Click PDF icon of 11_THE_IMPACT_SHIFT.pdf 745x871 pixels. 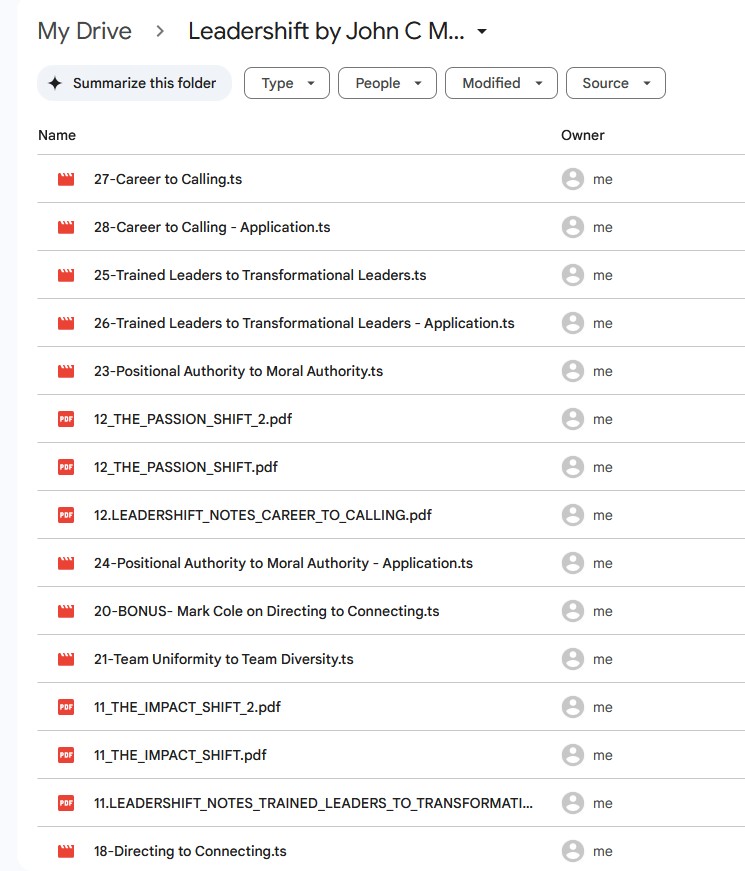click(x=66, y=756)
